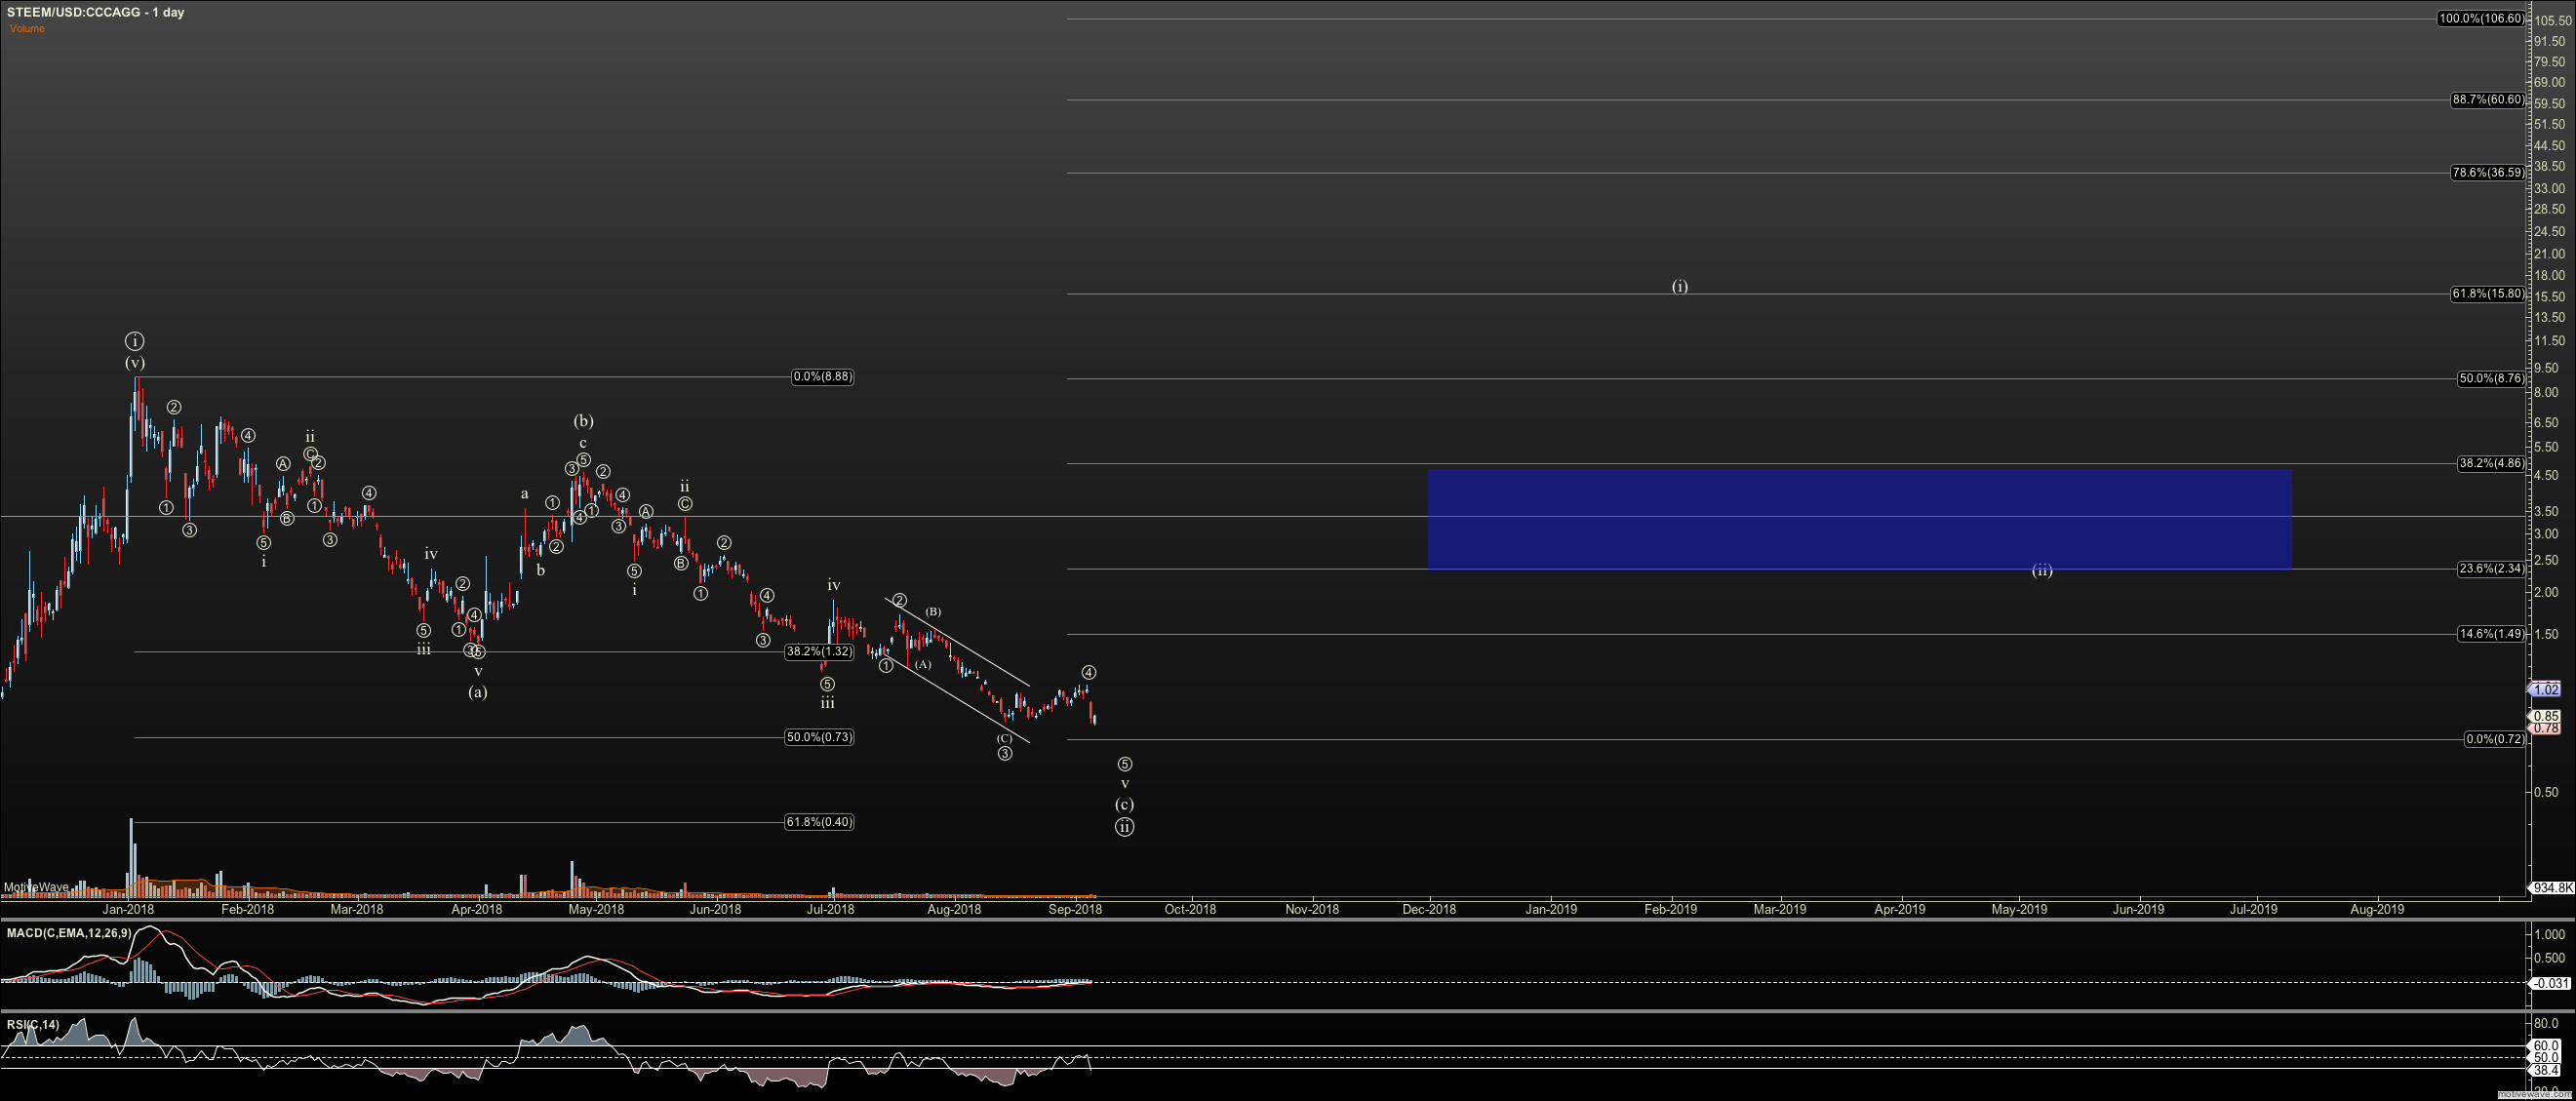Select the projected (i) wave label
The width and height of the screenshot is (2576, 1101).
click(x=1679, y=286)
